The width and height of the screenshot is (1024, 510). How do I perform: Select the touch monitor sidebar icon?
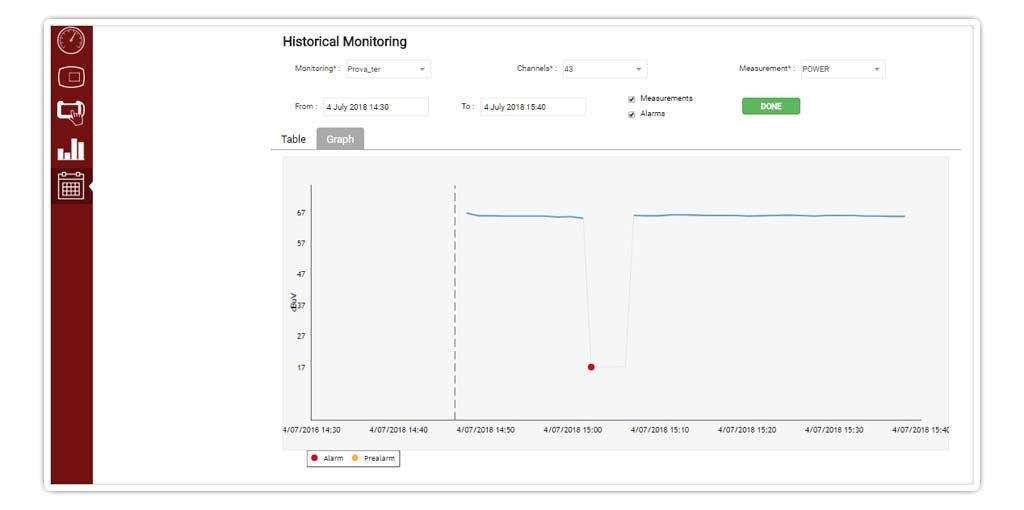(71, 112)
